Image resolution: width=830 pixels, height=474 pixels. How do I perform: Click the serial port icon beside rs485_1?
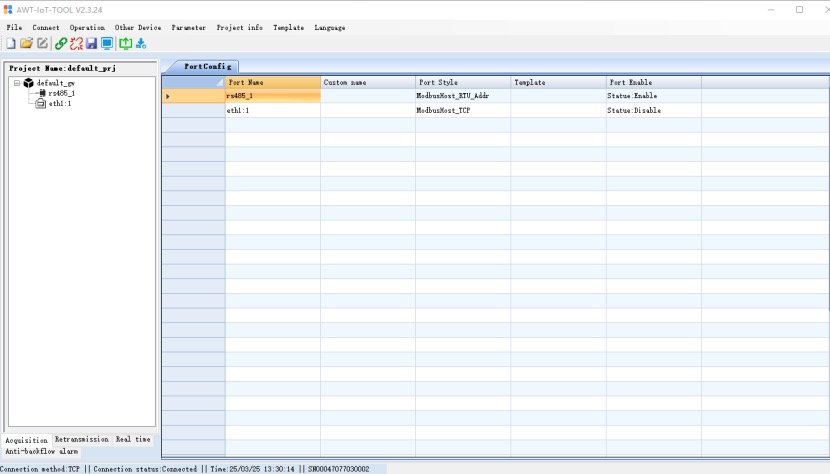(x=42, y=93)
